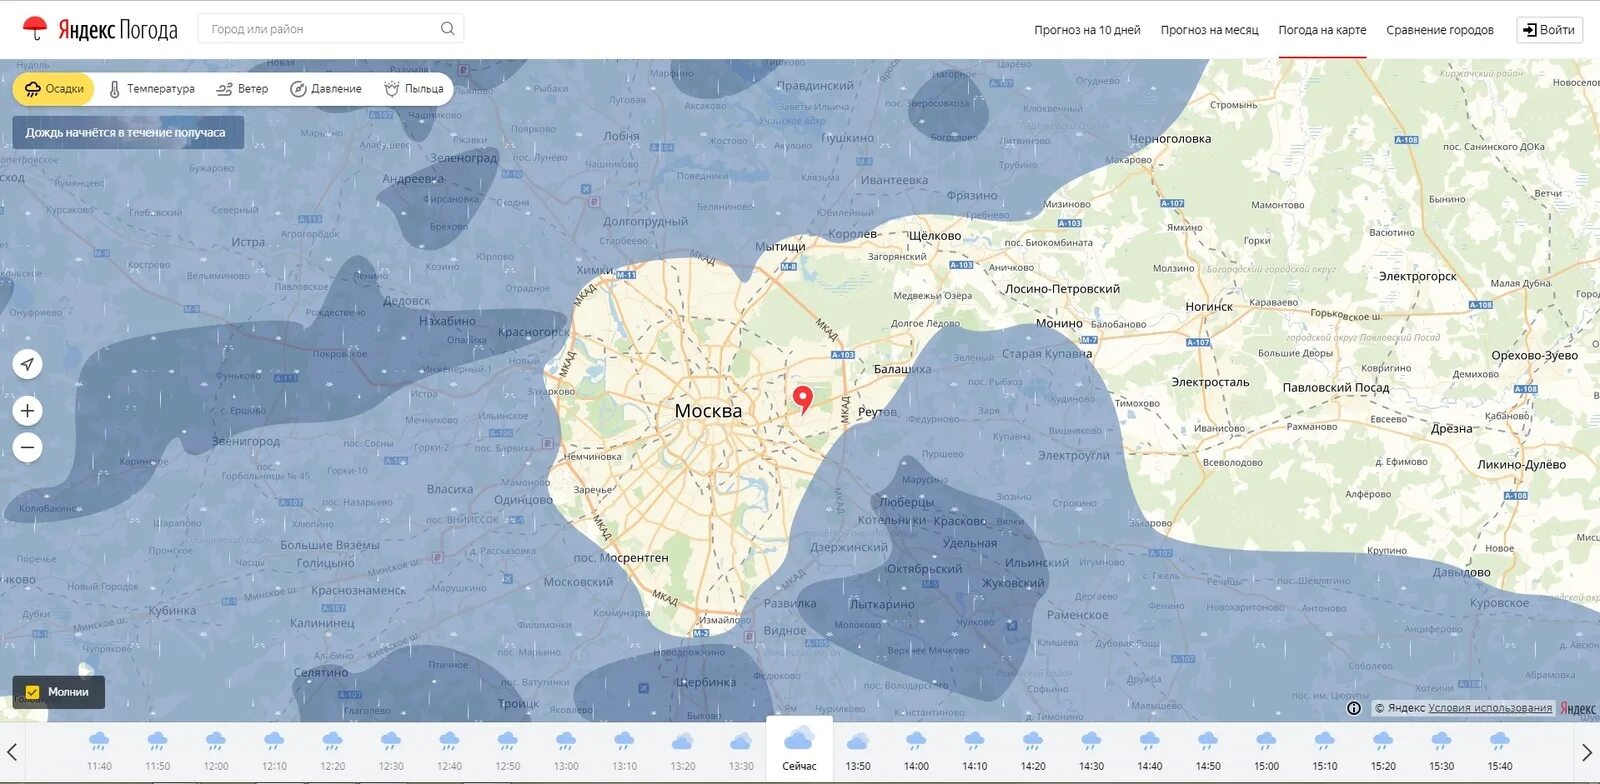Open map info circle icon
This screenshot has height=784, width=1600.
1354,708
